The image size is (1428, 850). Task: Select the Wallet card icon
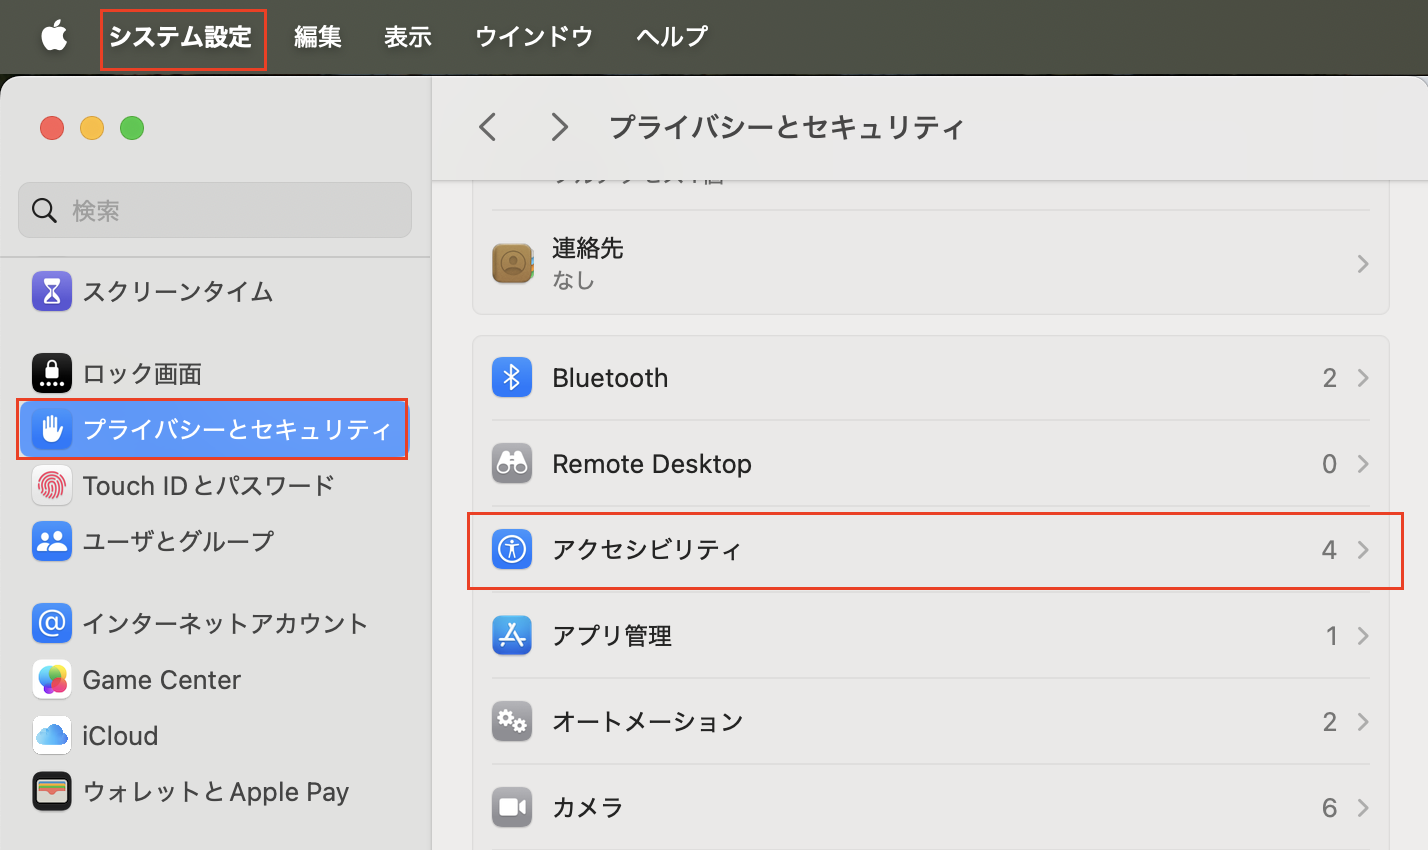coord(52,791)
